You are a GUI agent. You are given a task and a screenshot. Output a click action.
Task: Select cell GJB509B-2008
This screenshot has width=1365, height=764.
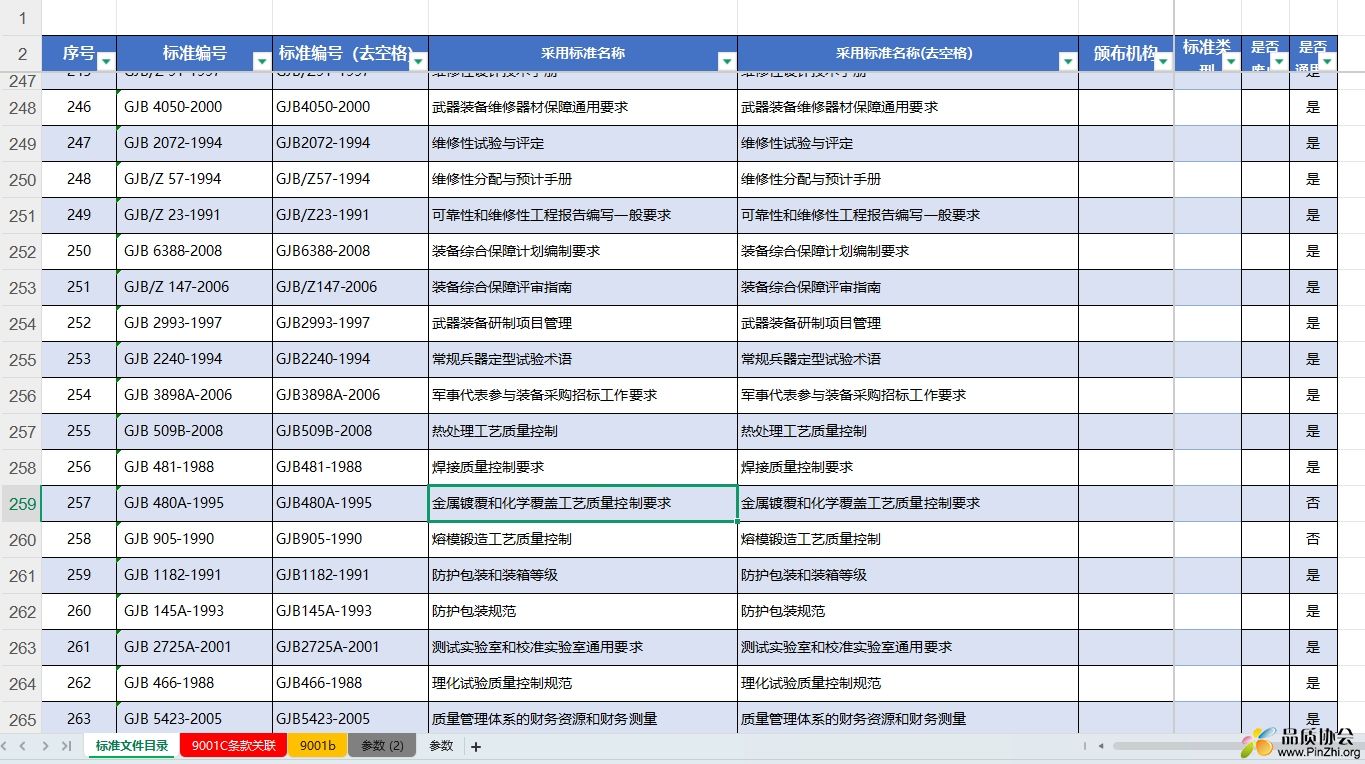coord(350,431)
